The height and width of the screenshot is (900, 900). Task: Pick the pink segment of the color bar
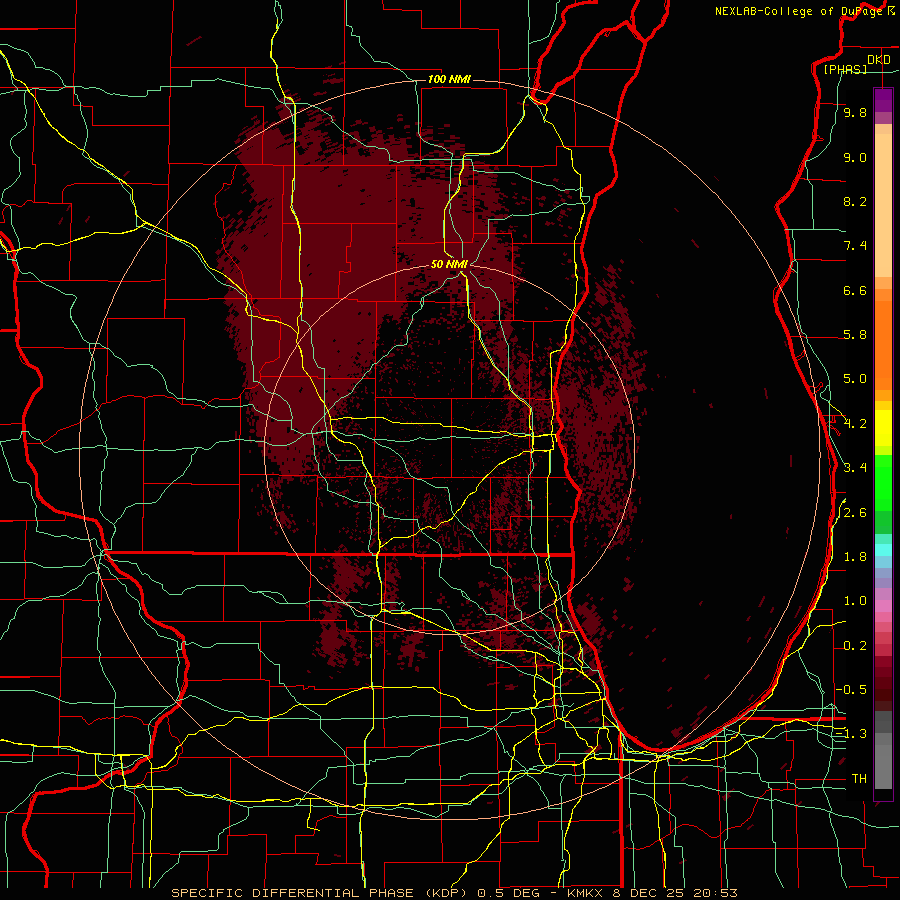883,606
